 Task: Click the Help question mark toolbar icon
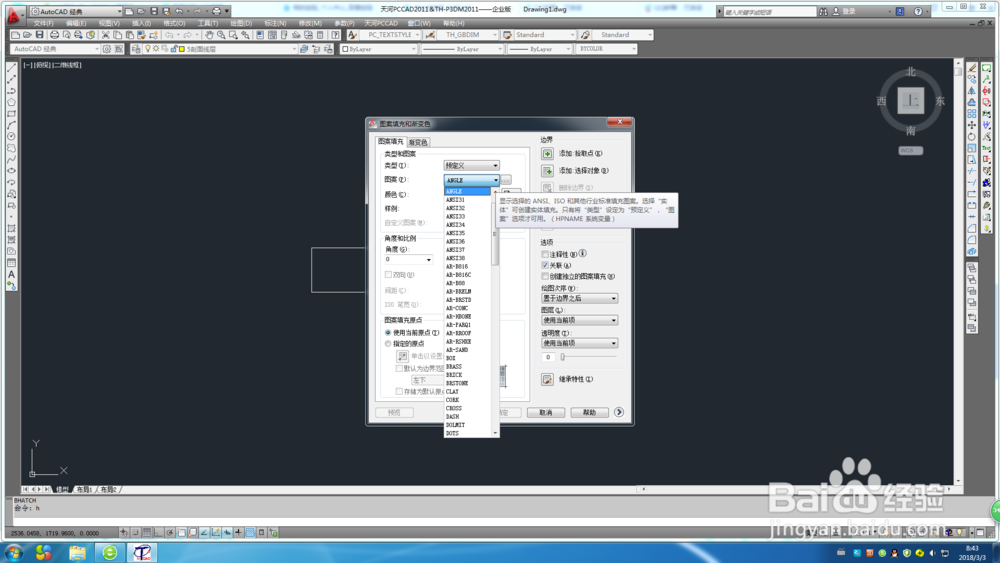pyautogui.click(x=335, y=35)
